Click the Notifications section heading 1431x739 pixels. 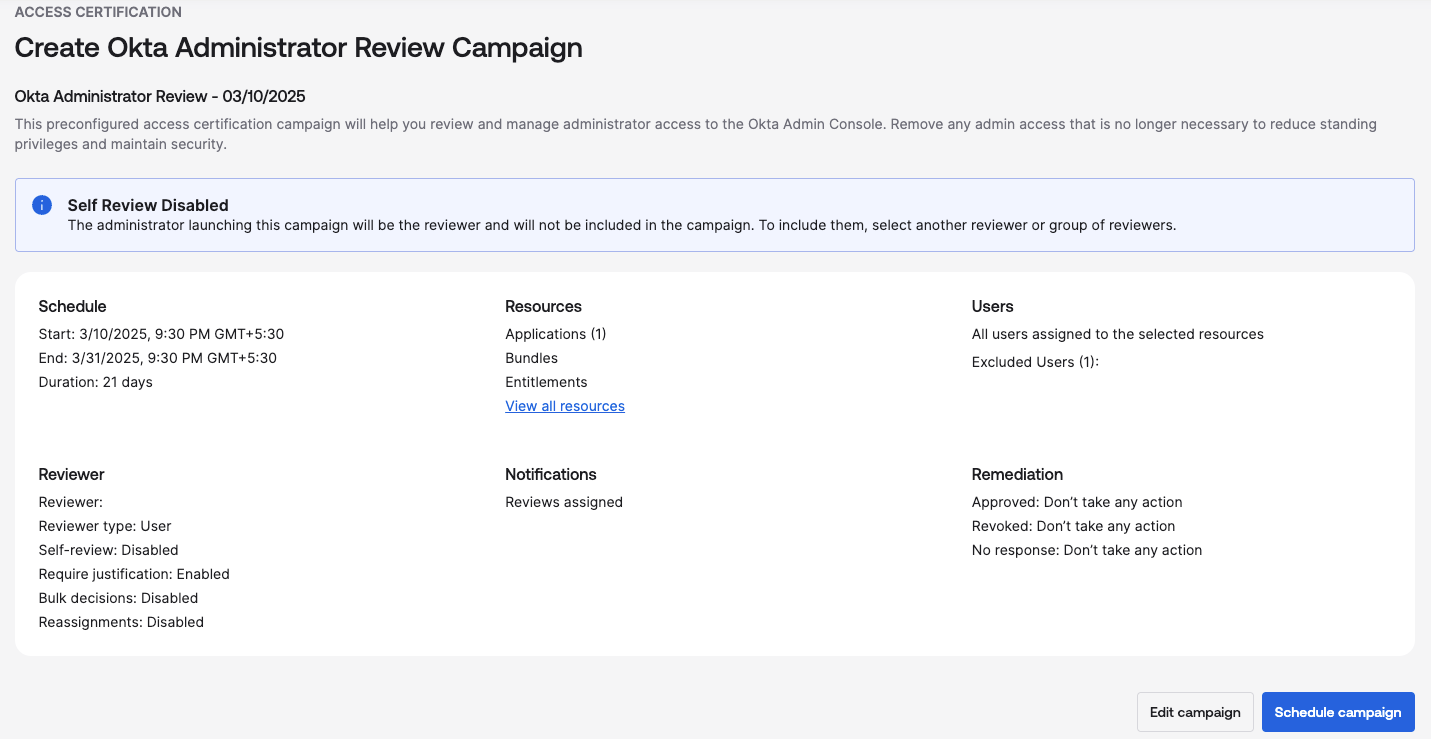click(551, 474)
